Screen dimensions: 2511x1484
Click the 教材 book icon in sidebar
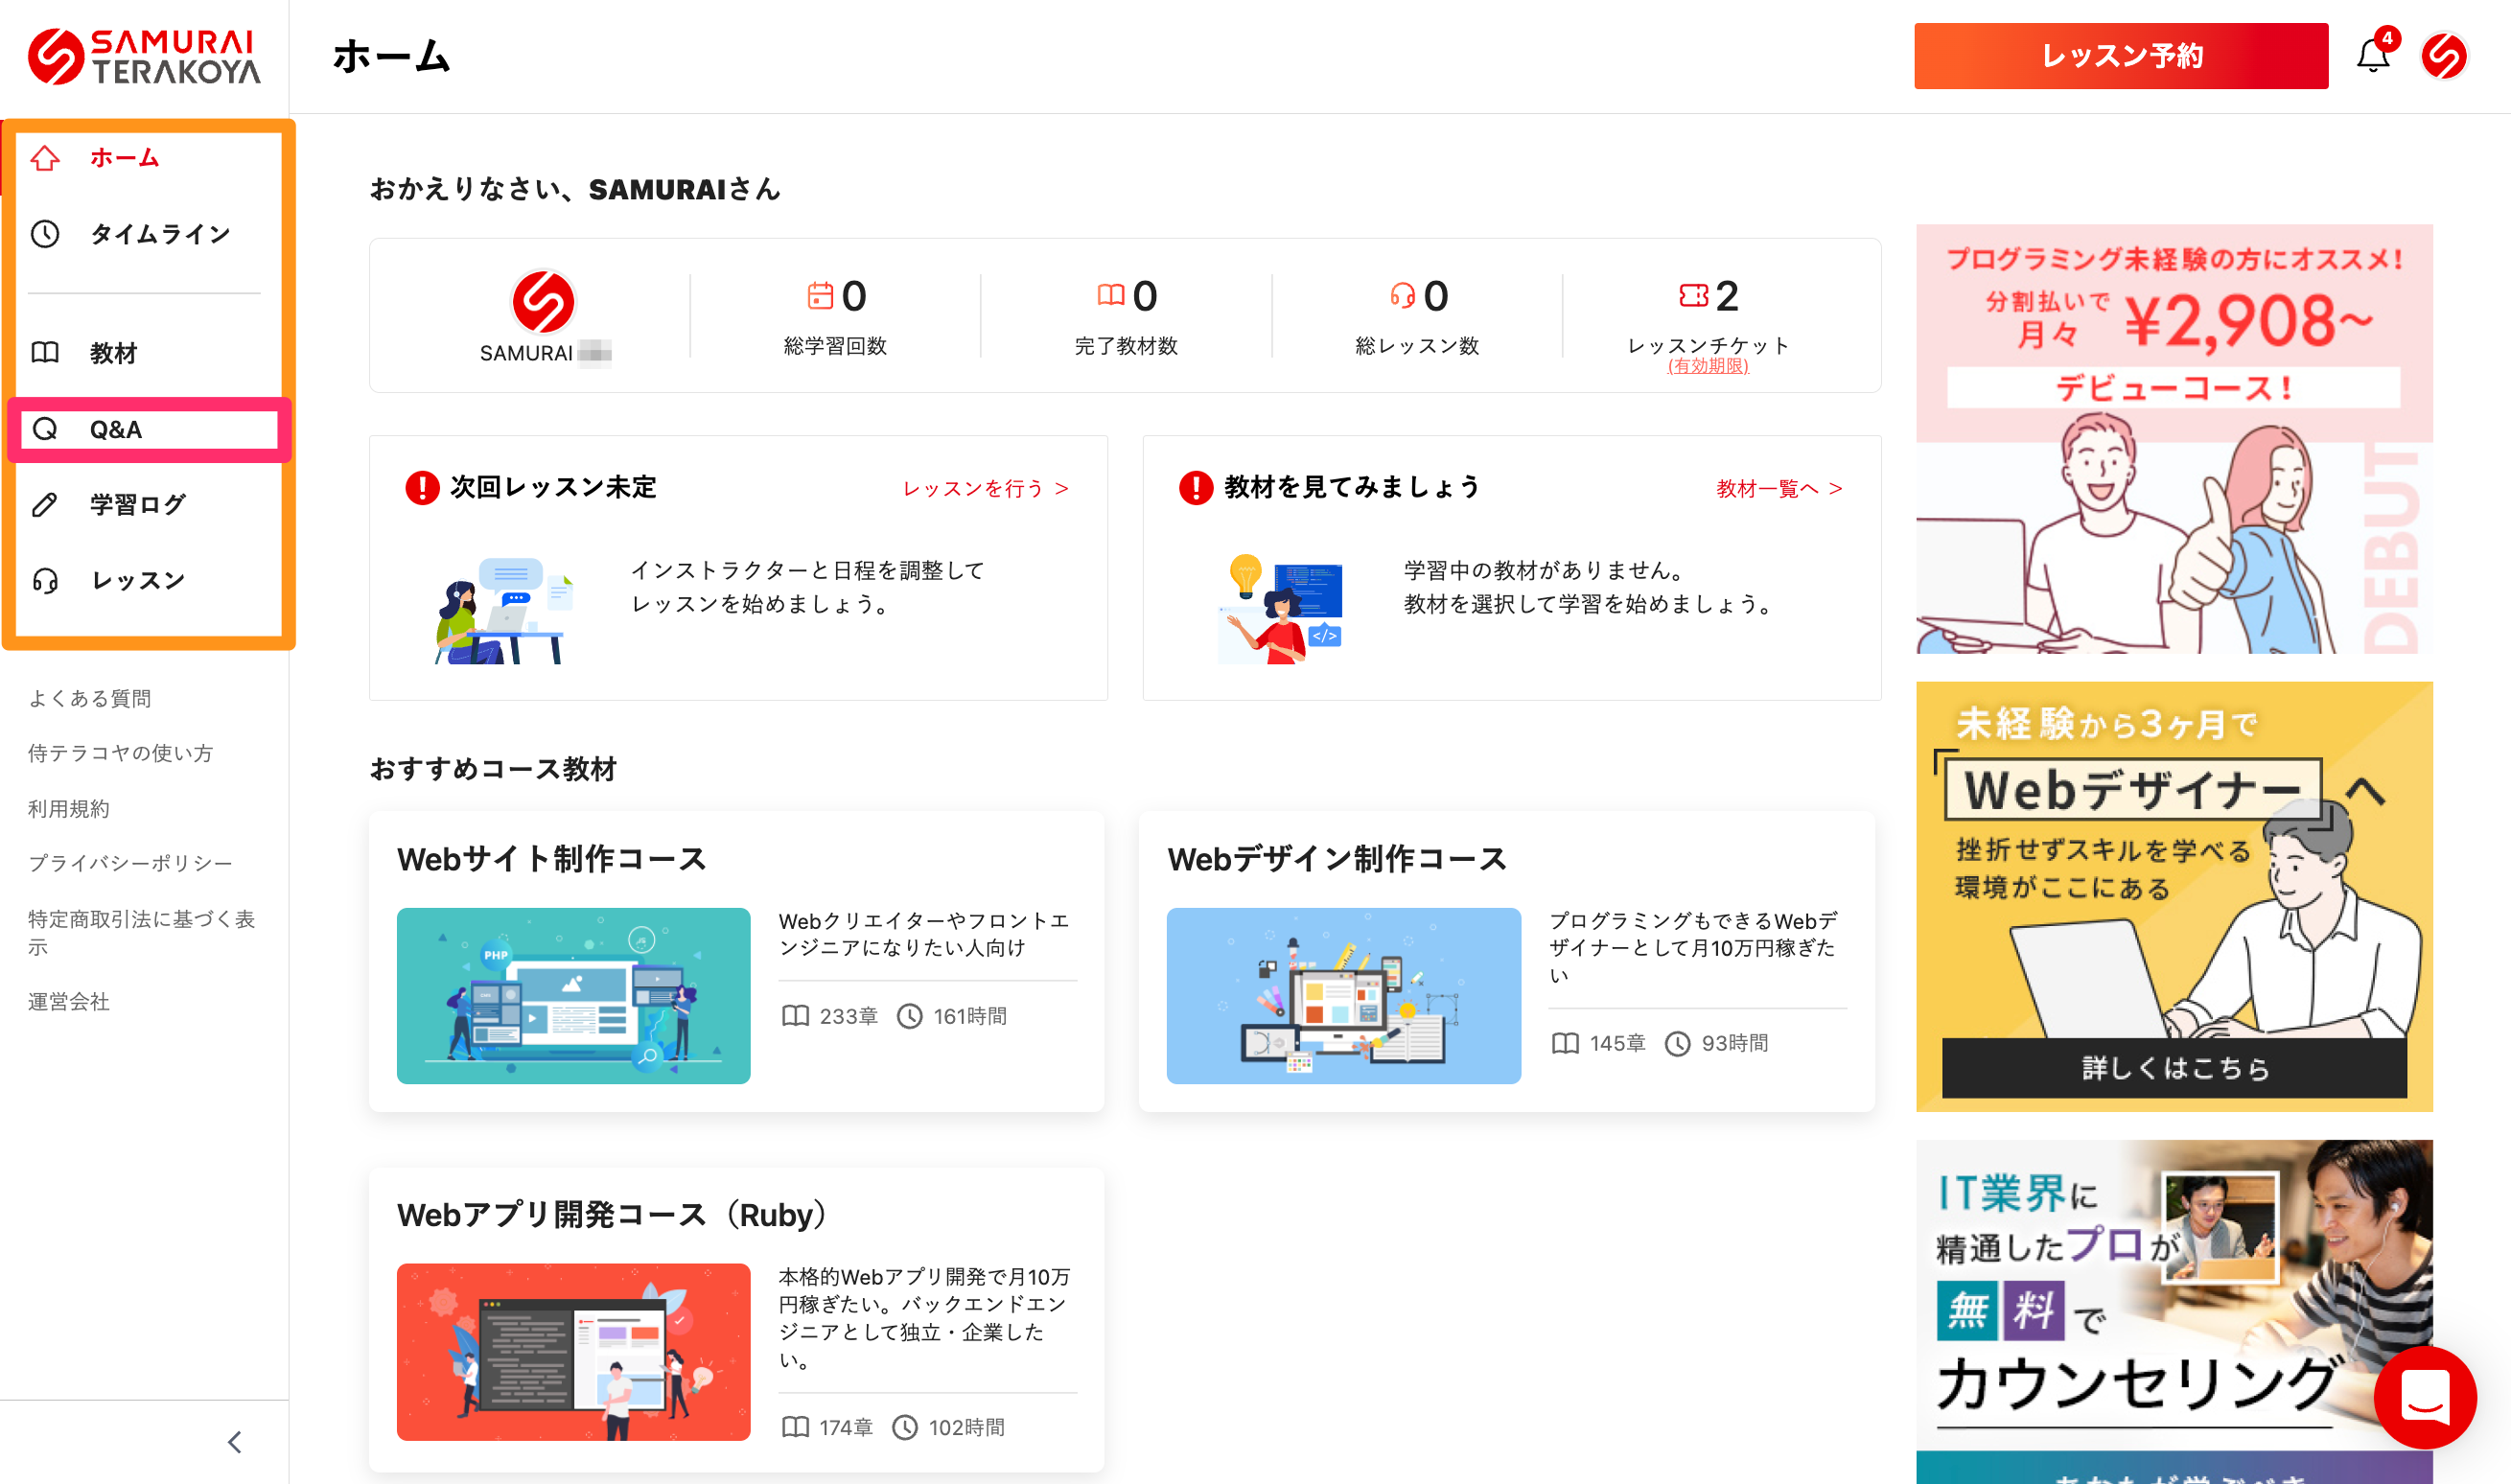pos(45,353)
